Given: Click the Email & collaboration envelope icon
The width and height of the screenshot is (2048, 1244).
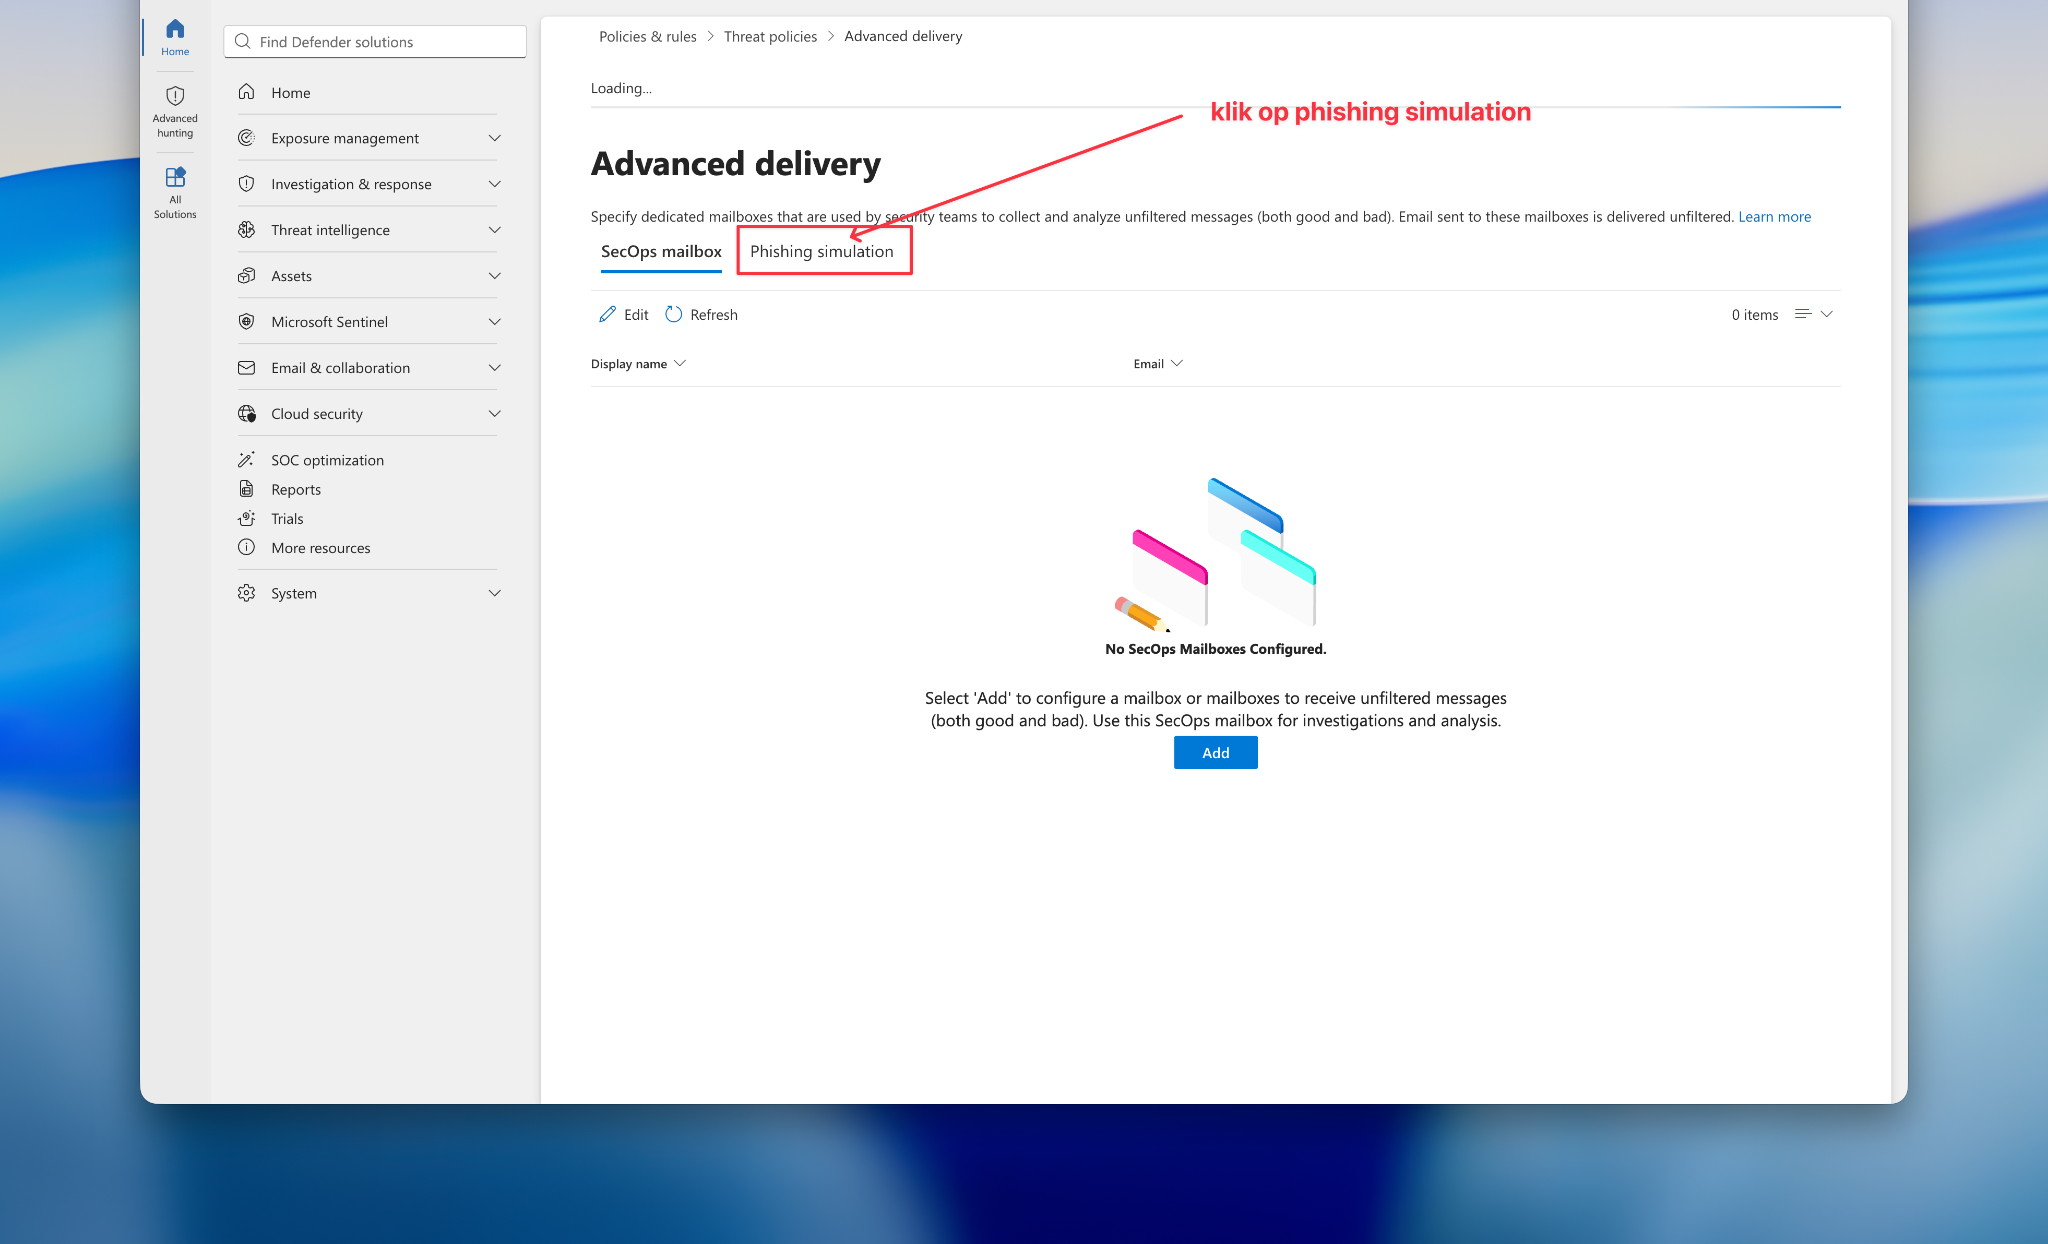Looking at the screenshot, I should click(x=246, y=368).
